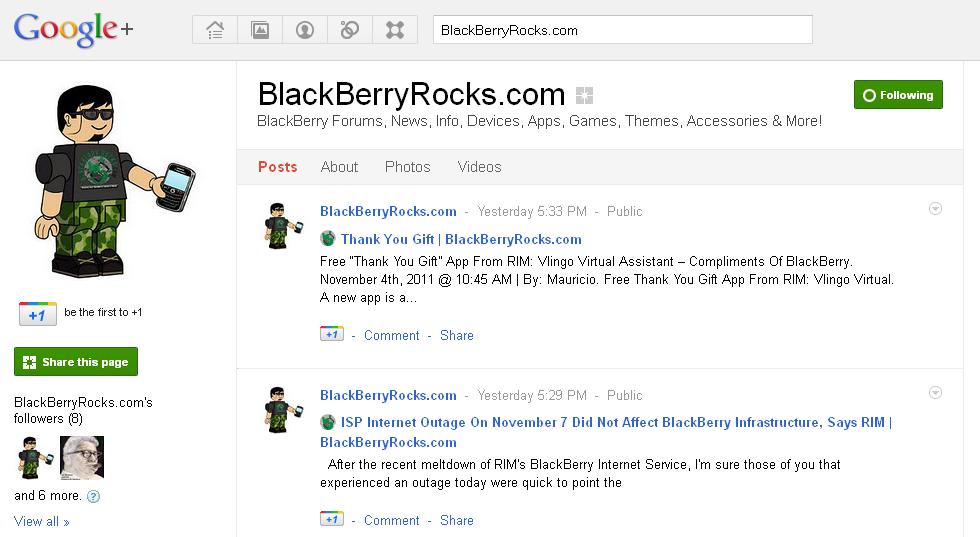Screen dimensions: 980x537
Task: Click the 'BlackBerry Forums, News, Info' tagline
Action: 539,121
